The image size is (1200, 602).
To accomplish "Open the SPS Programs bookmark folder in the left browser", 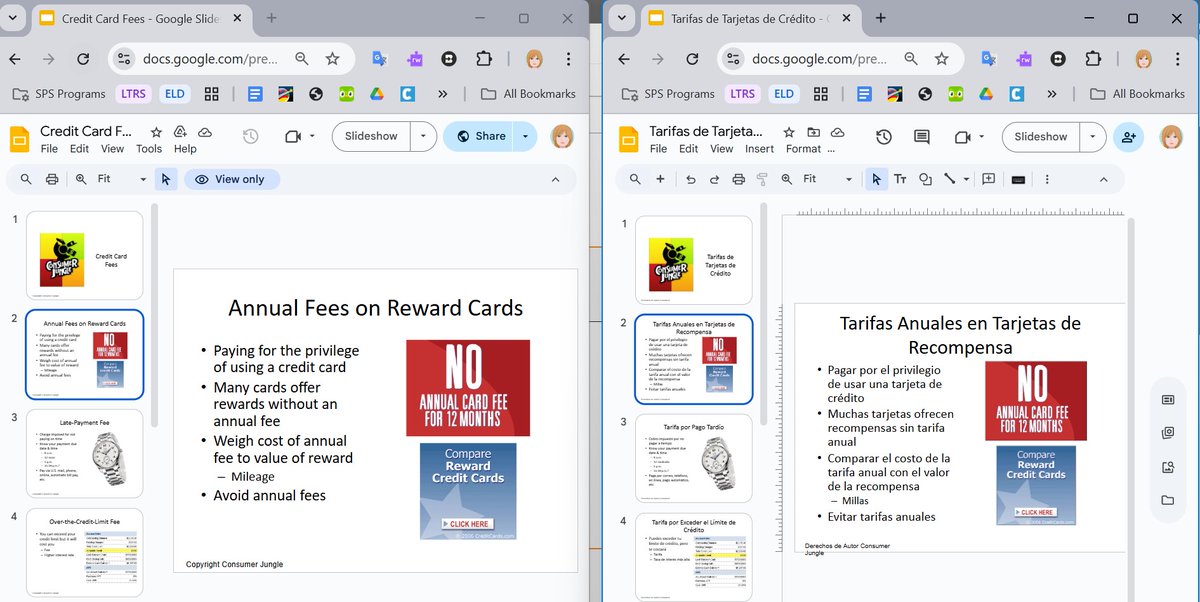I will click(x=58, y=94).
